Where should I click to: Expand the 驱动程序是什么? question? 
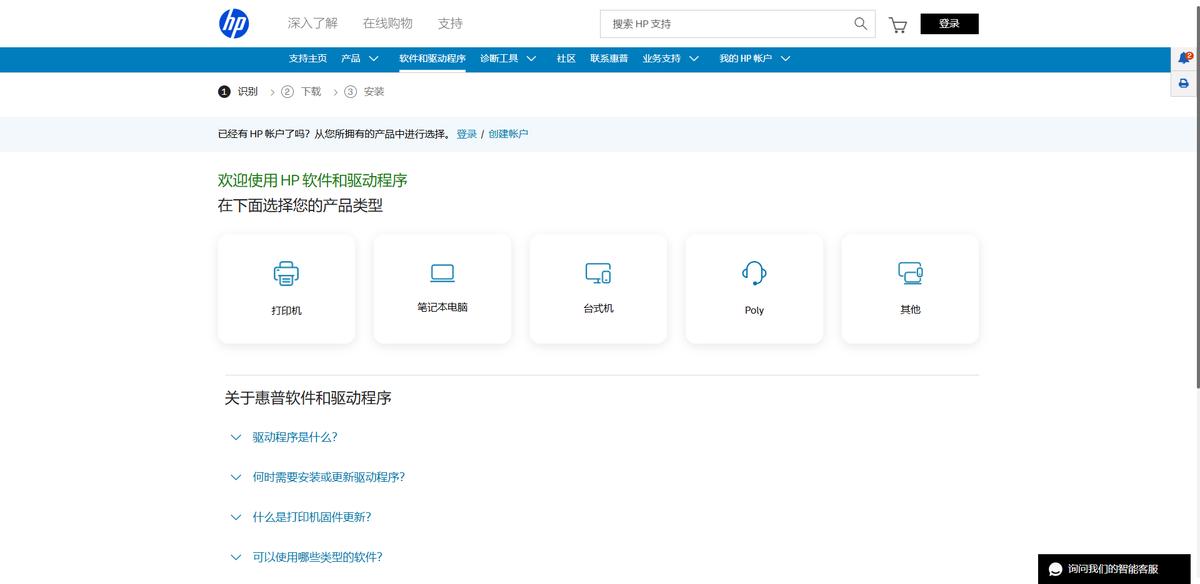pos(295,437)
